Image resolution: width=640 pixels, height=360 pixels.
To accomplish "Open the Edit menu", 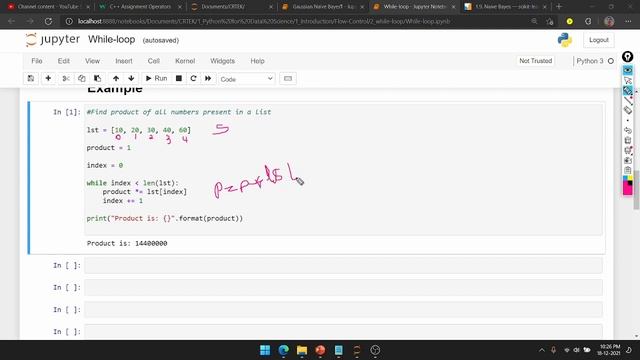I will pos(64,61).
